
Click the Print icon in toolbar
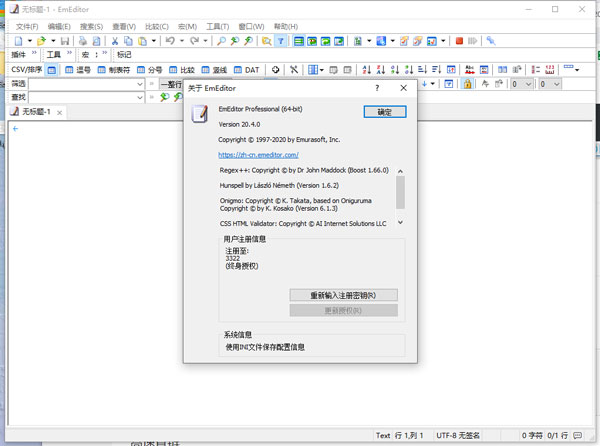pyautogui.click(x=83, y=41)
